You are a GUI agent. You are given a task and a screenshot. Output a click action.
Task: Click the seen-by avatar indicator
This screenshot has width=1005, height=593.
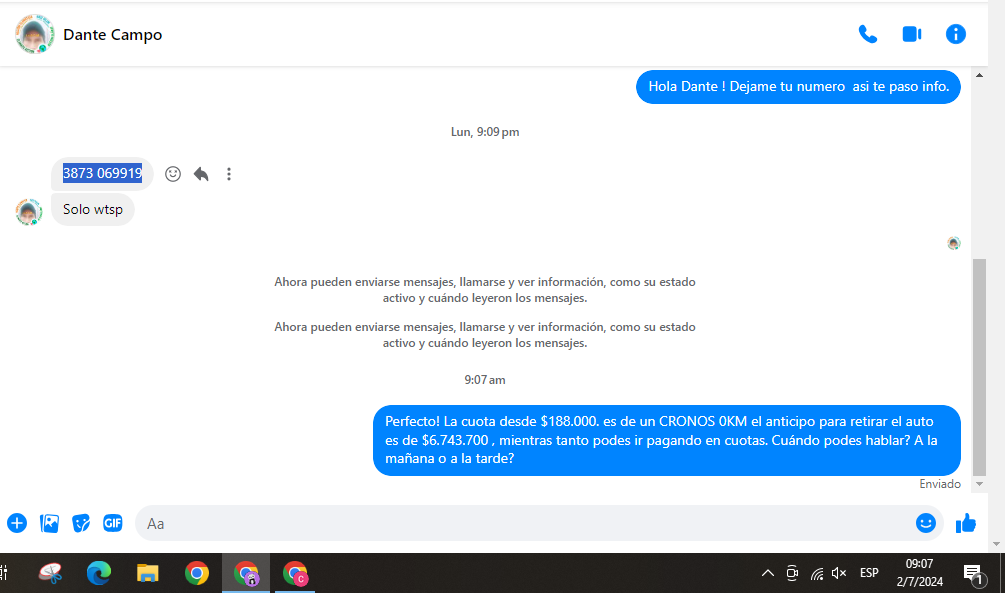click(x=954, y=243)
